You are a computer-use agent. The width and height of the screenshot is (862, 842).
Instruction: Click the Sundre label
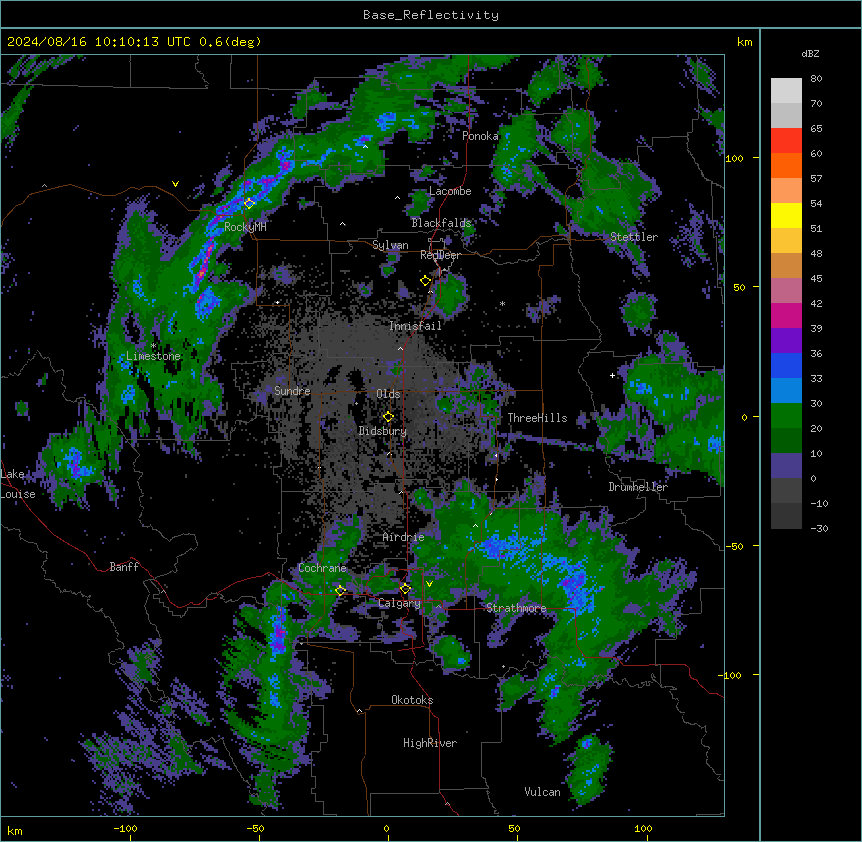point(292,391)
